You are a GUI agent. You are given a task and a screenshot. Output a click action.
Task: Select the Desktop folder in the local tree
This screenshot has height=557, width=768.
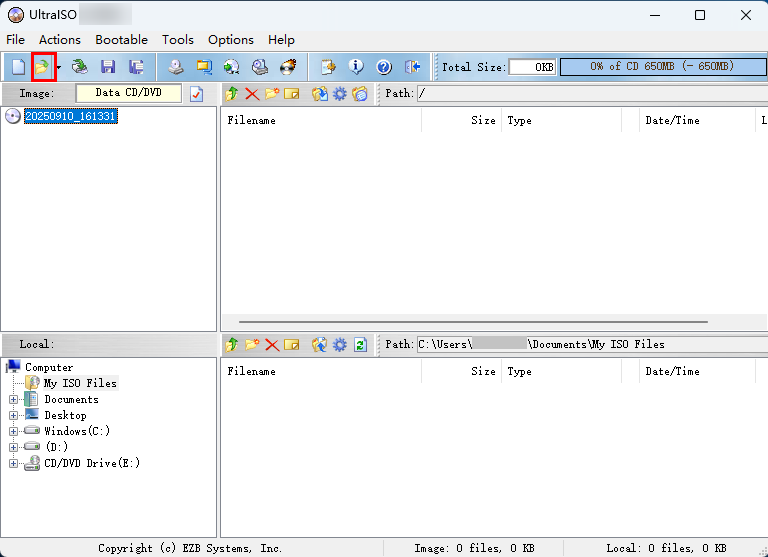coord(65,415)
